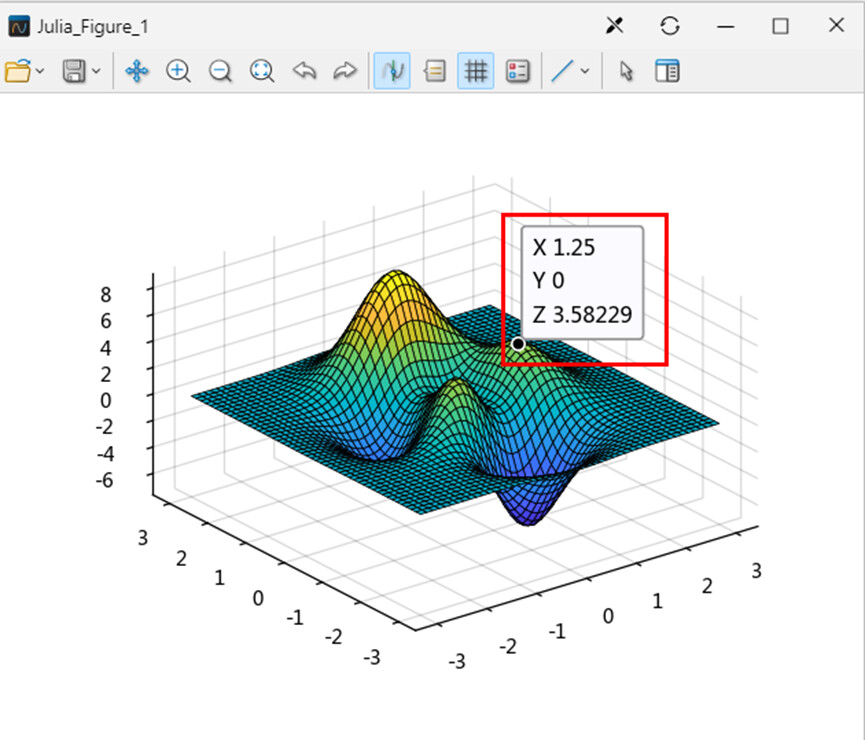865x740 pixels.
Task: Click the vertical axis tick label 4
Action: 106,348
